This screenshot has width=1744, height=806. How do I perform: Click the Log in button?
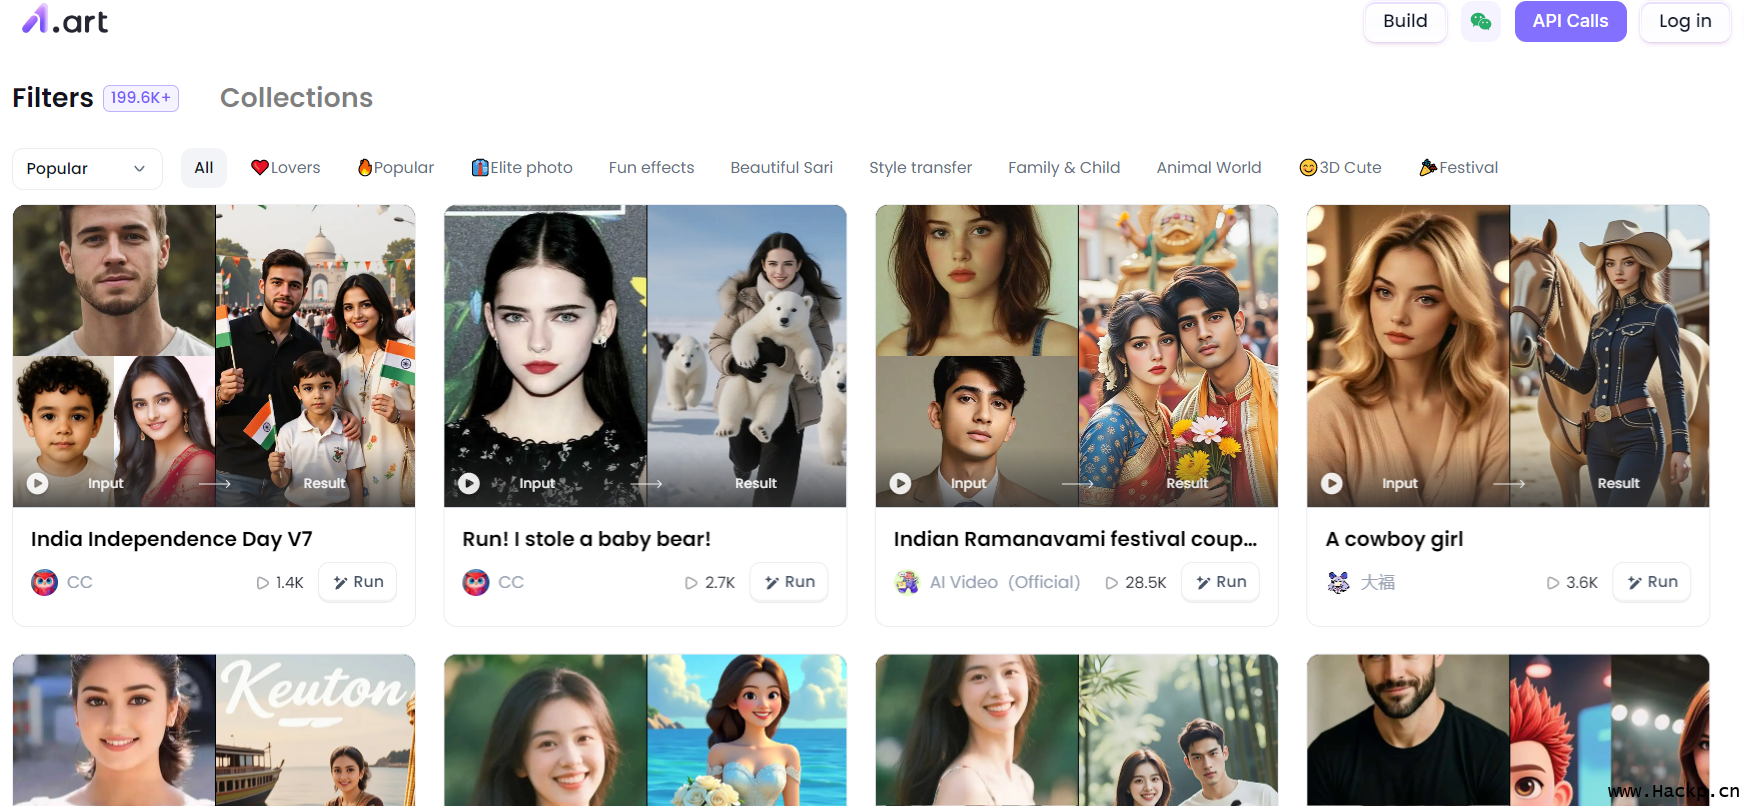click(1684, 21)
